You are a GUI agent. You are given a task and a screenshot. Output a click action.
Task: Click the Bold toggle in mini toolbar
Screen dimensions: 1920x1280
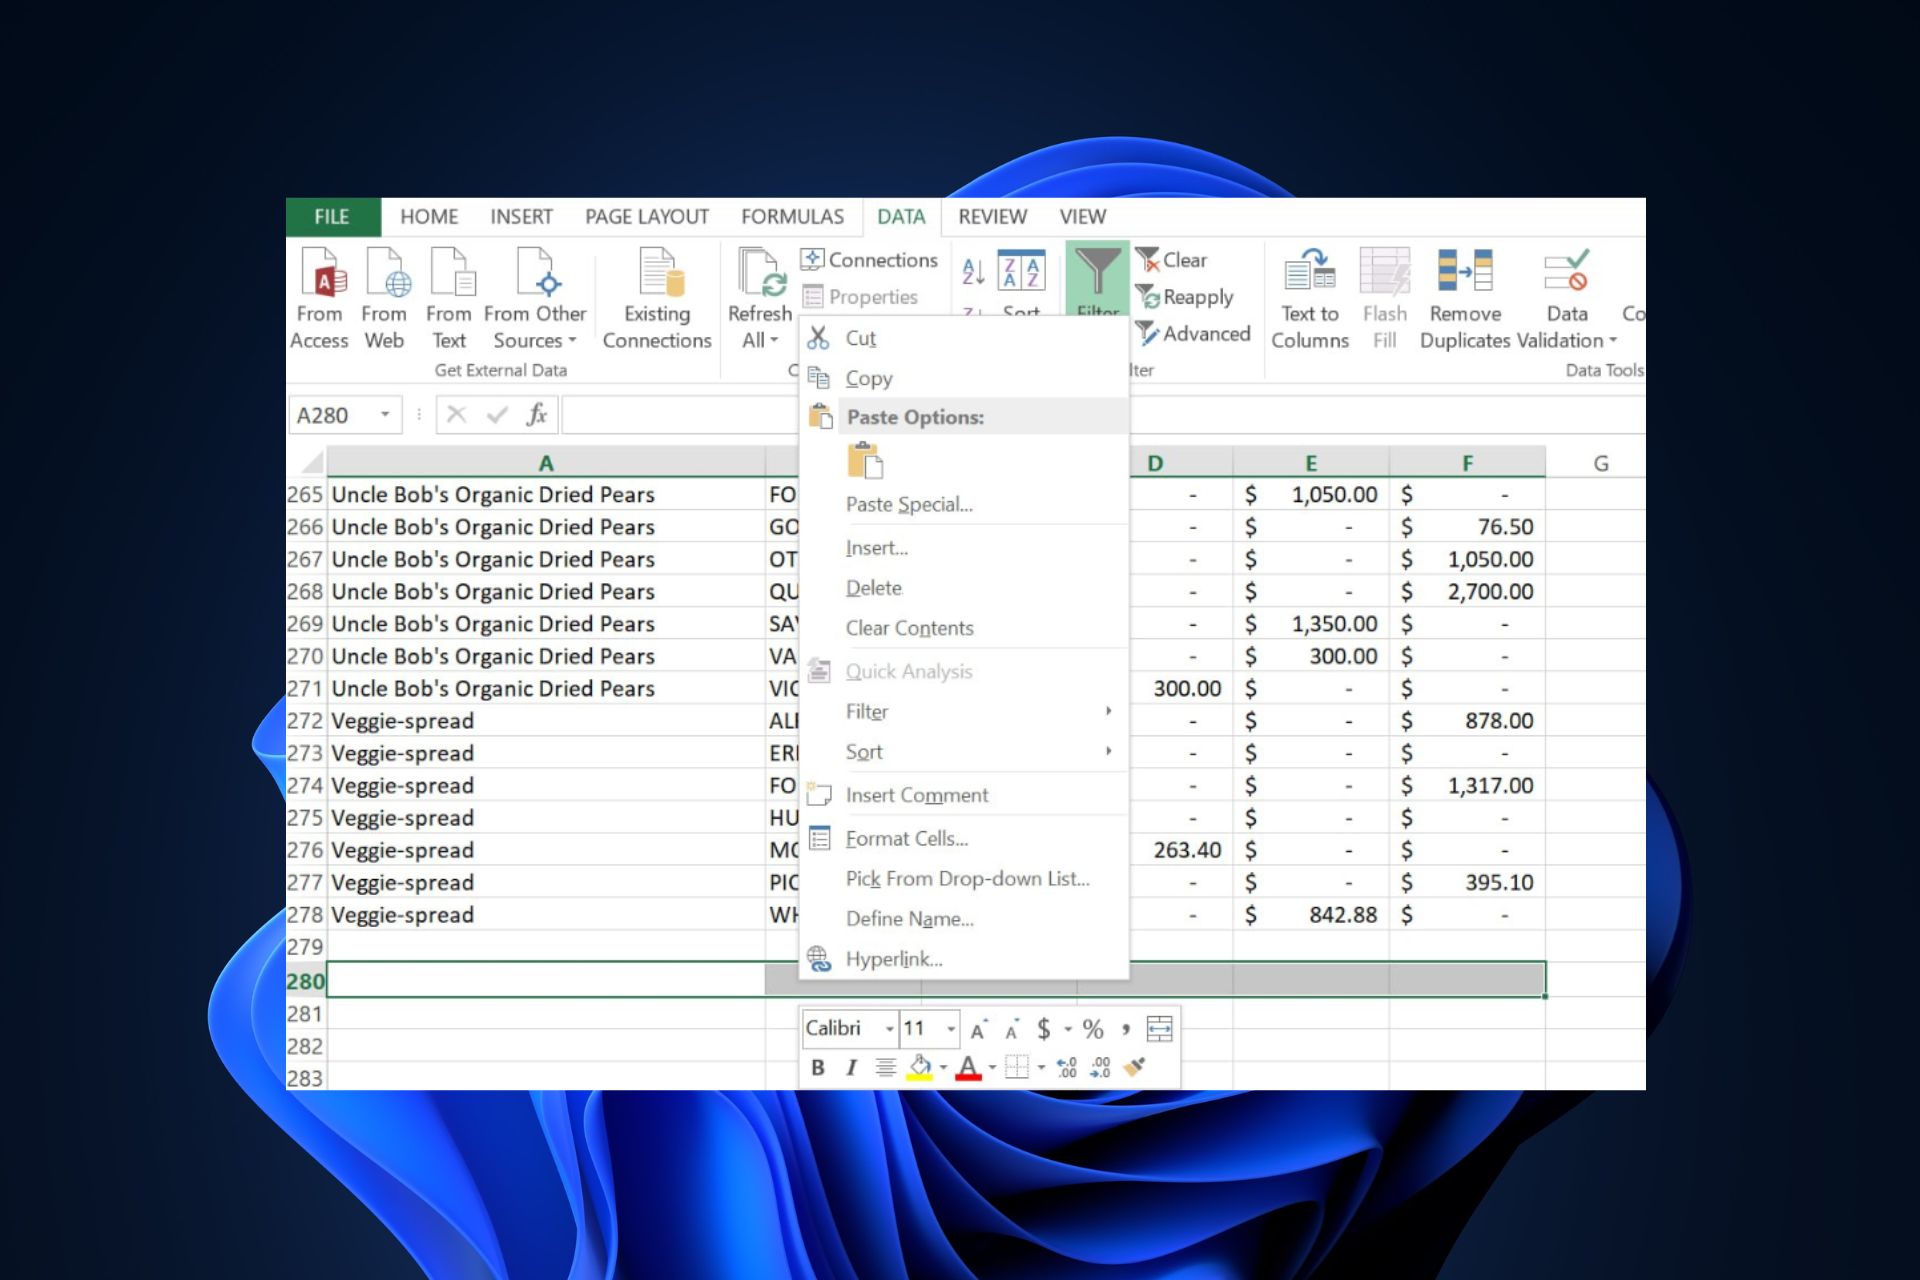pos(816,1067)
